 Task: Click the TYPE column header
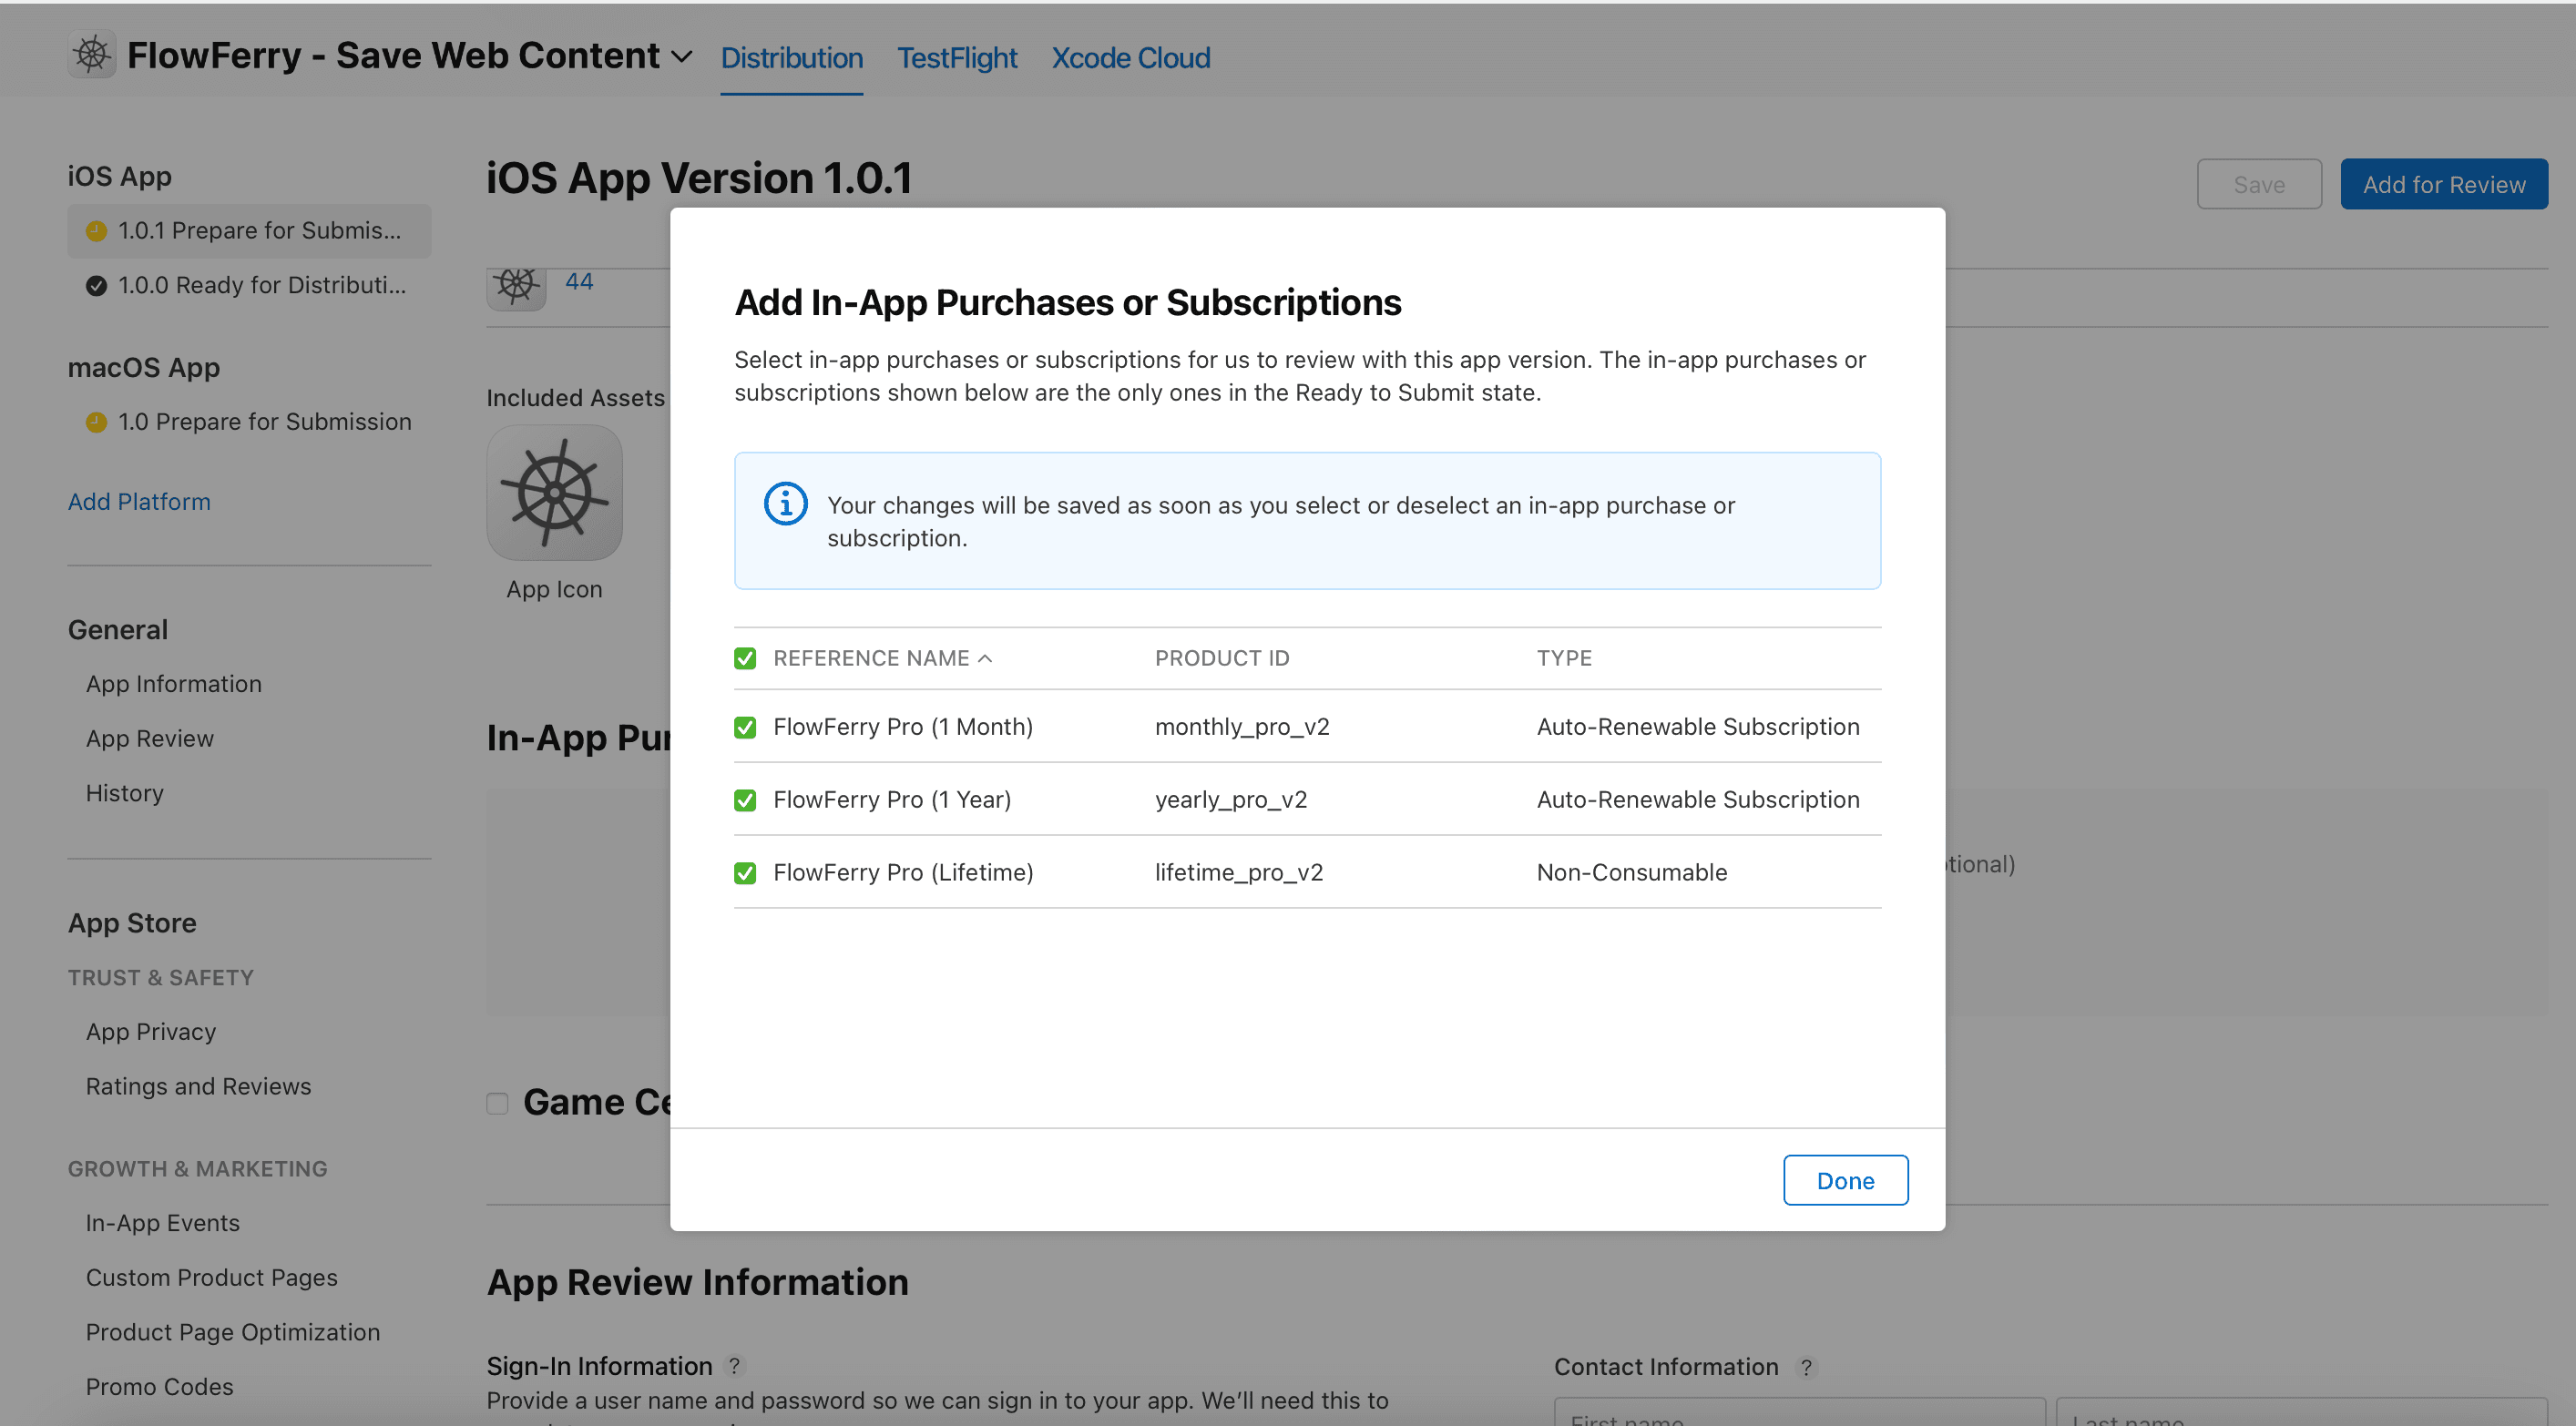(1564, 658)
